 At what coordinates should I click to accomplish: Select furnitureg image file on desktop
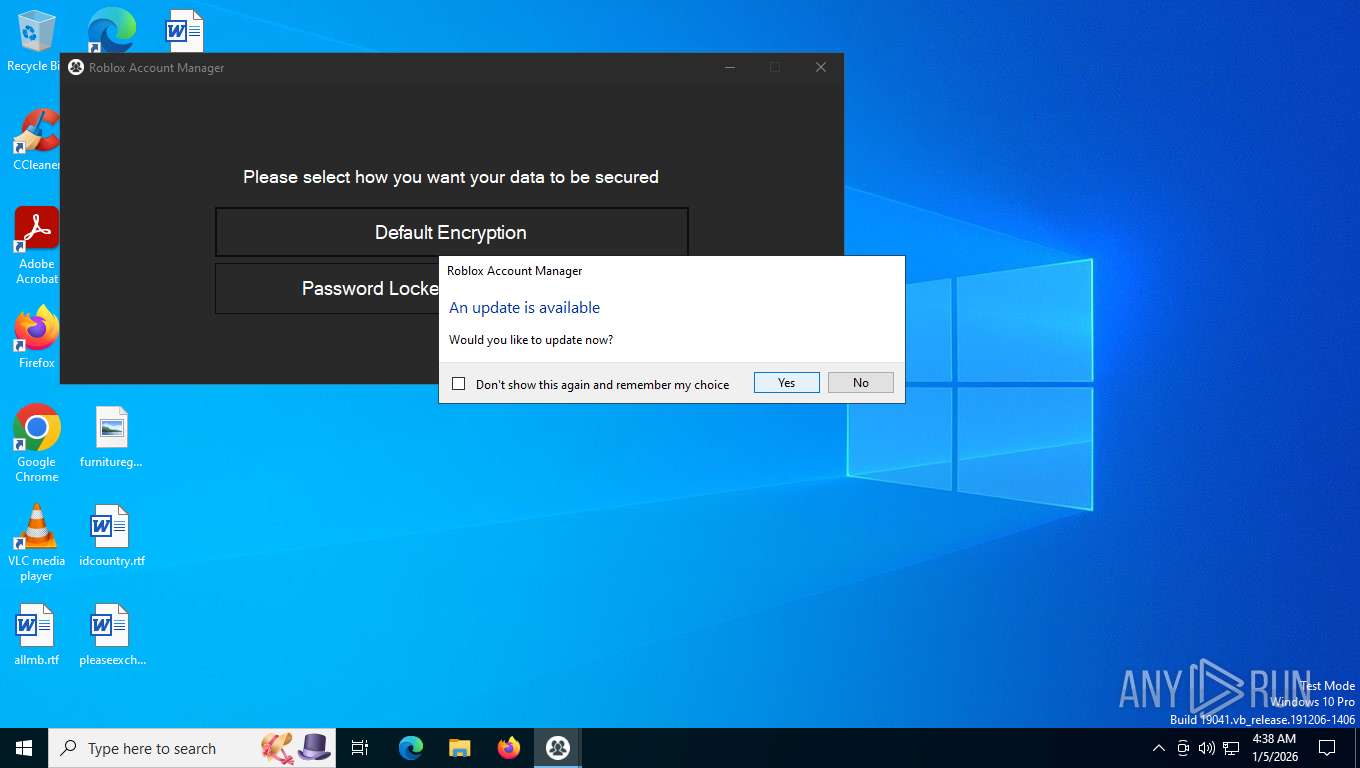coord(111,437)
